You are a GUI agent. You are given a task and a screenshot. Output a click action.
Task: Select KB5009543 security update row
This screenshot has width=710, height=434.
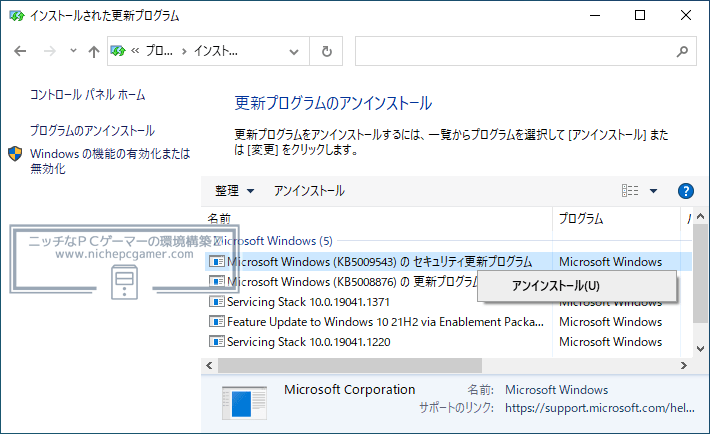[448, 261]
